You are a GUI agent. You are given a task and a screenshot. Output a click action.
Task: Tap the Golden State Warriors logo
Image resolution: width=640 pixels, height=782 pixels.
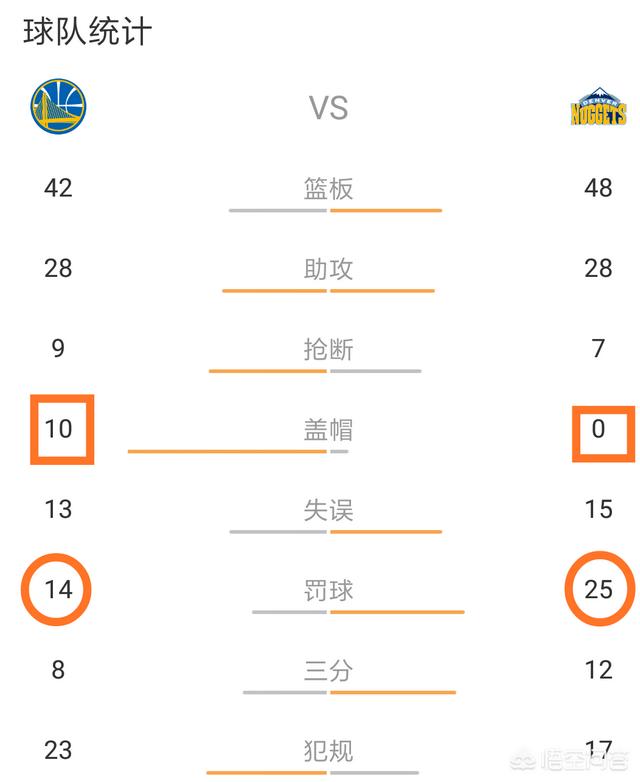58,106
